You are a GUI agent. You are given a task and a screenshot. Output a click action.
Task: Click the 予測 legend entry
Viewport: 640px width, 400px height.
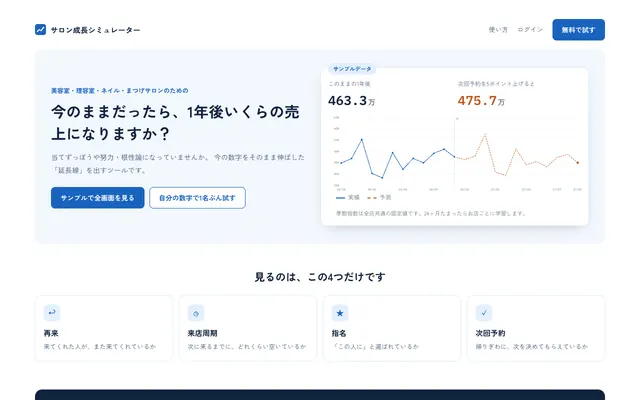[379, 198]
